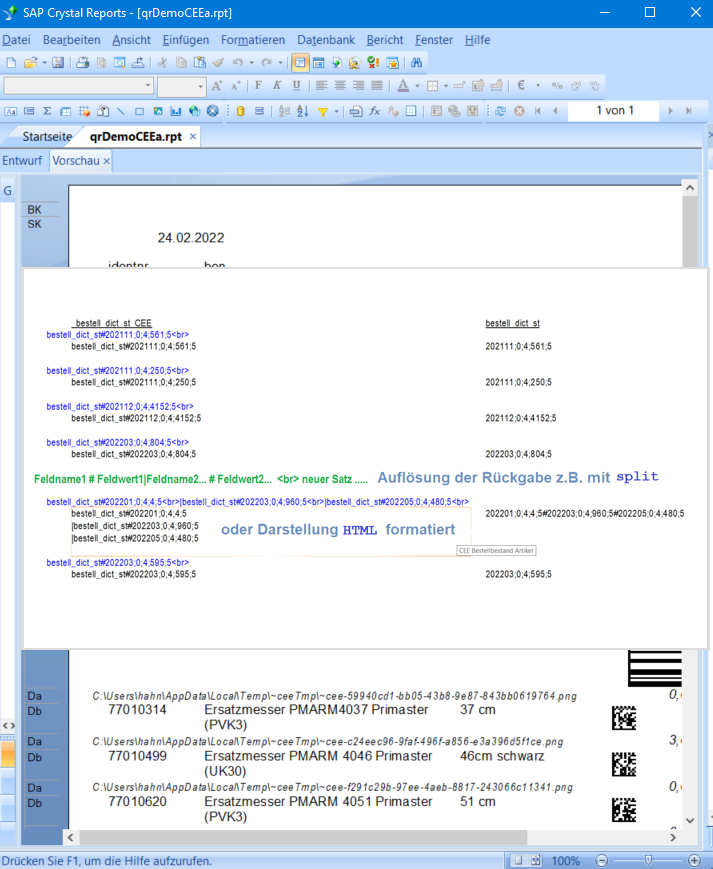
Task: Zoom out with the minus button
Action: [601, 861]
